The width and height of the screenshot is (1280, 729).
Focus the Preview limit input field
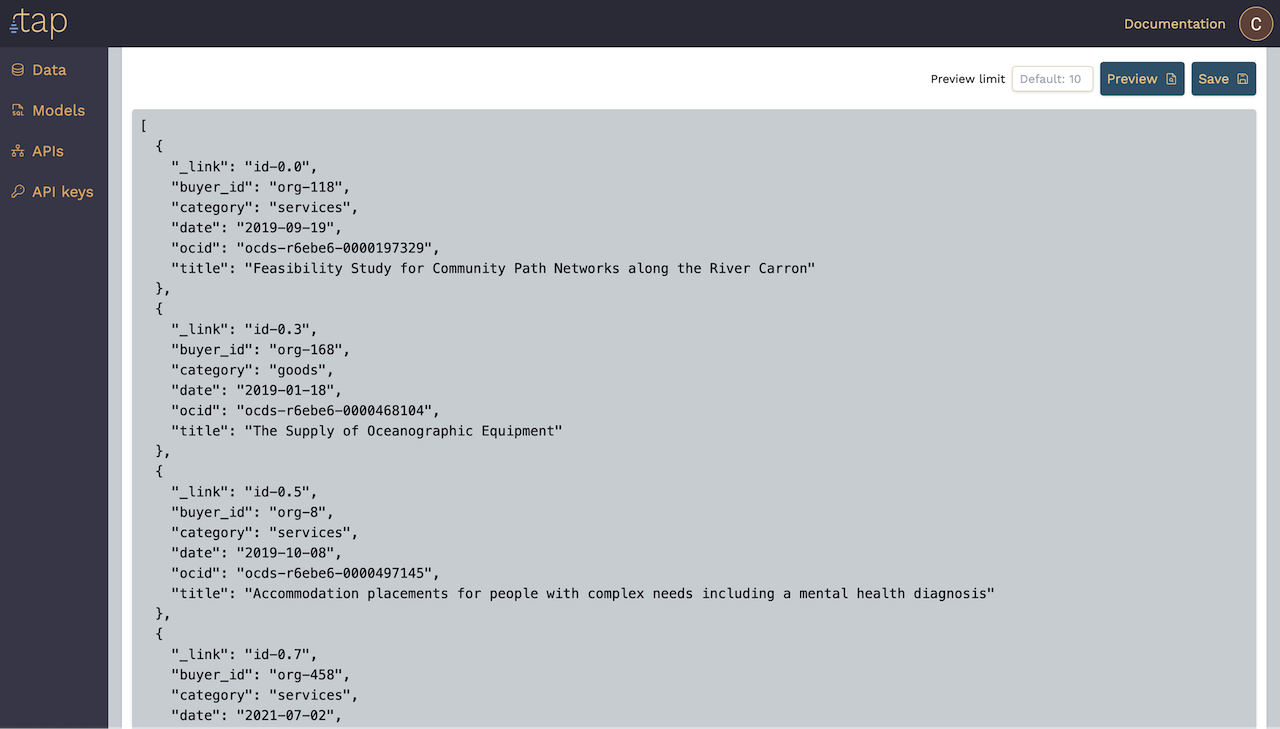(x=1052, y=79)
